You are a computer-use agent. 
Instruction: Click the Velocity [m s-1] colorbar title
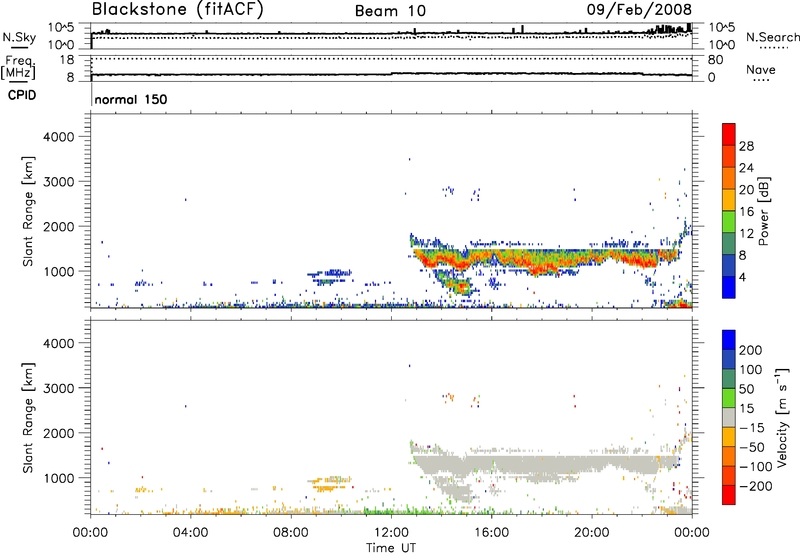coord(781,418)
